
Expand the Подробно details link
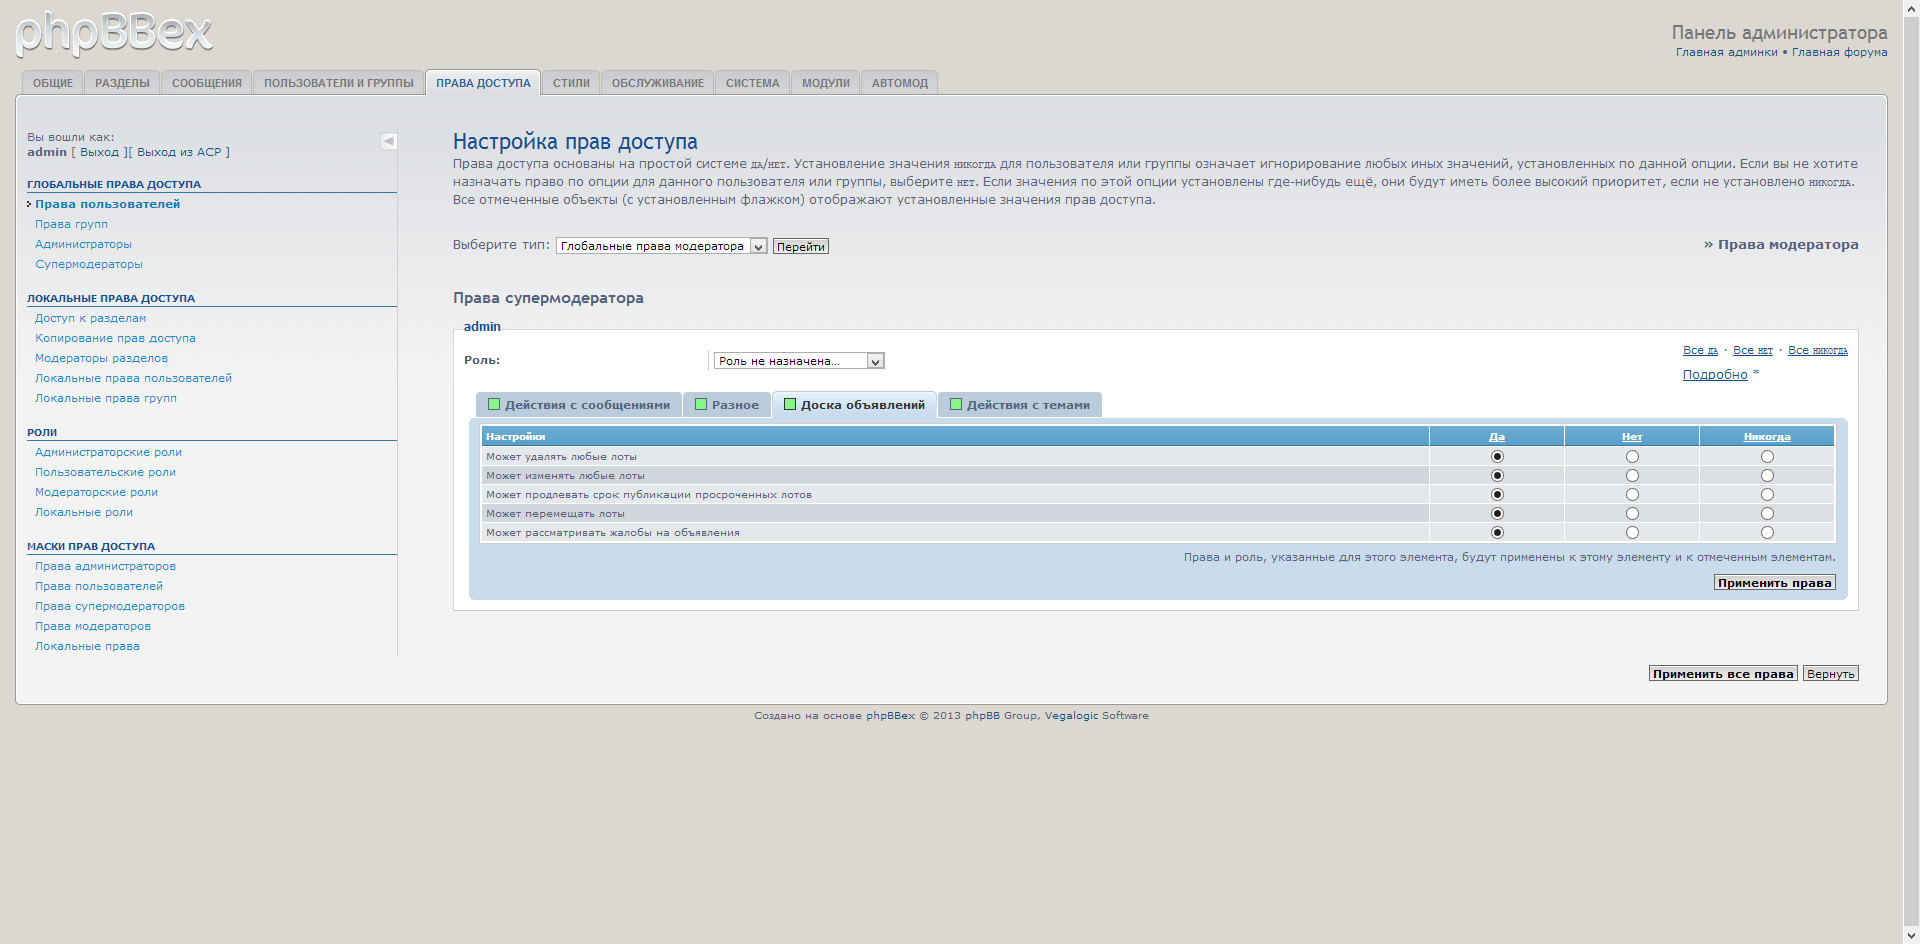pos(1715,375)
